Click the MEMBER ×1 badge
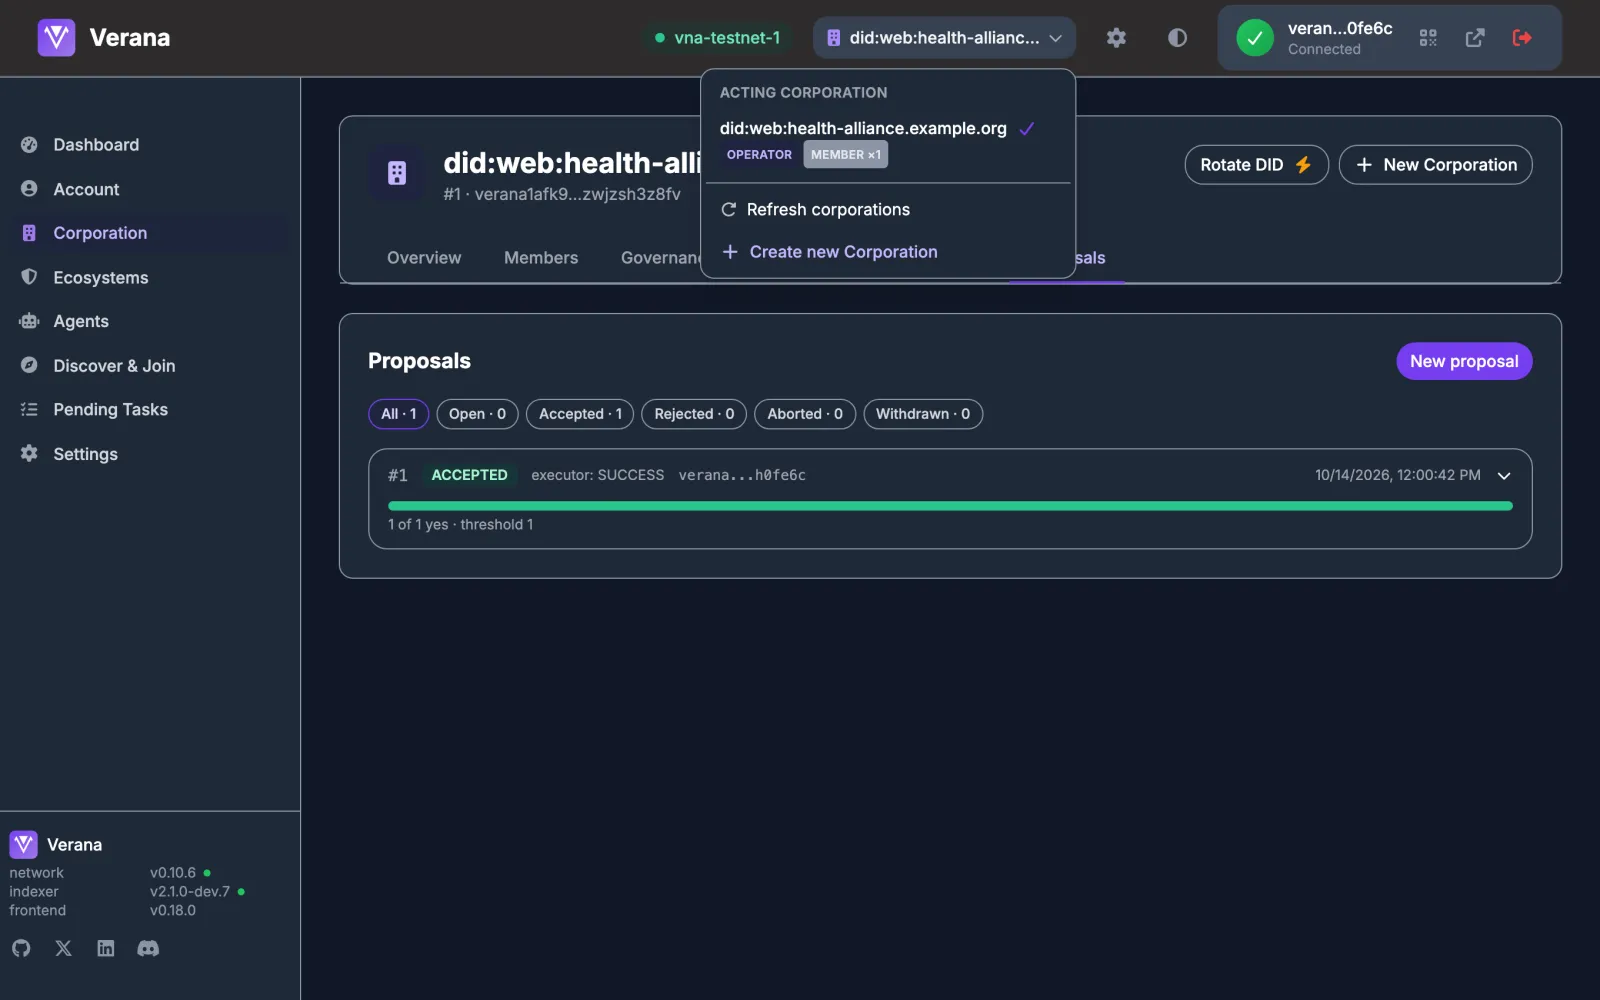This screenshot has height=1000, width=1600. [846, 155]
